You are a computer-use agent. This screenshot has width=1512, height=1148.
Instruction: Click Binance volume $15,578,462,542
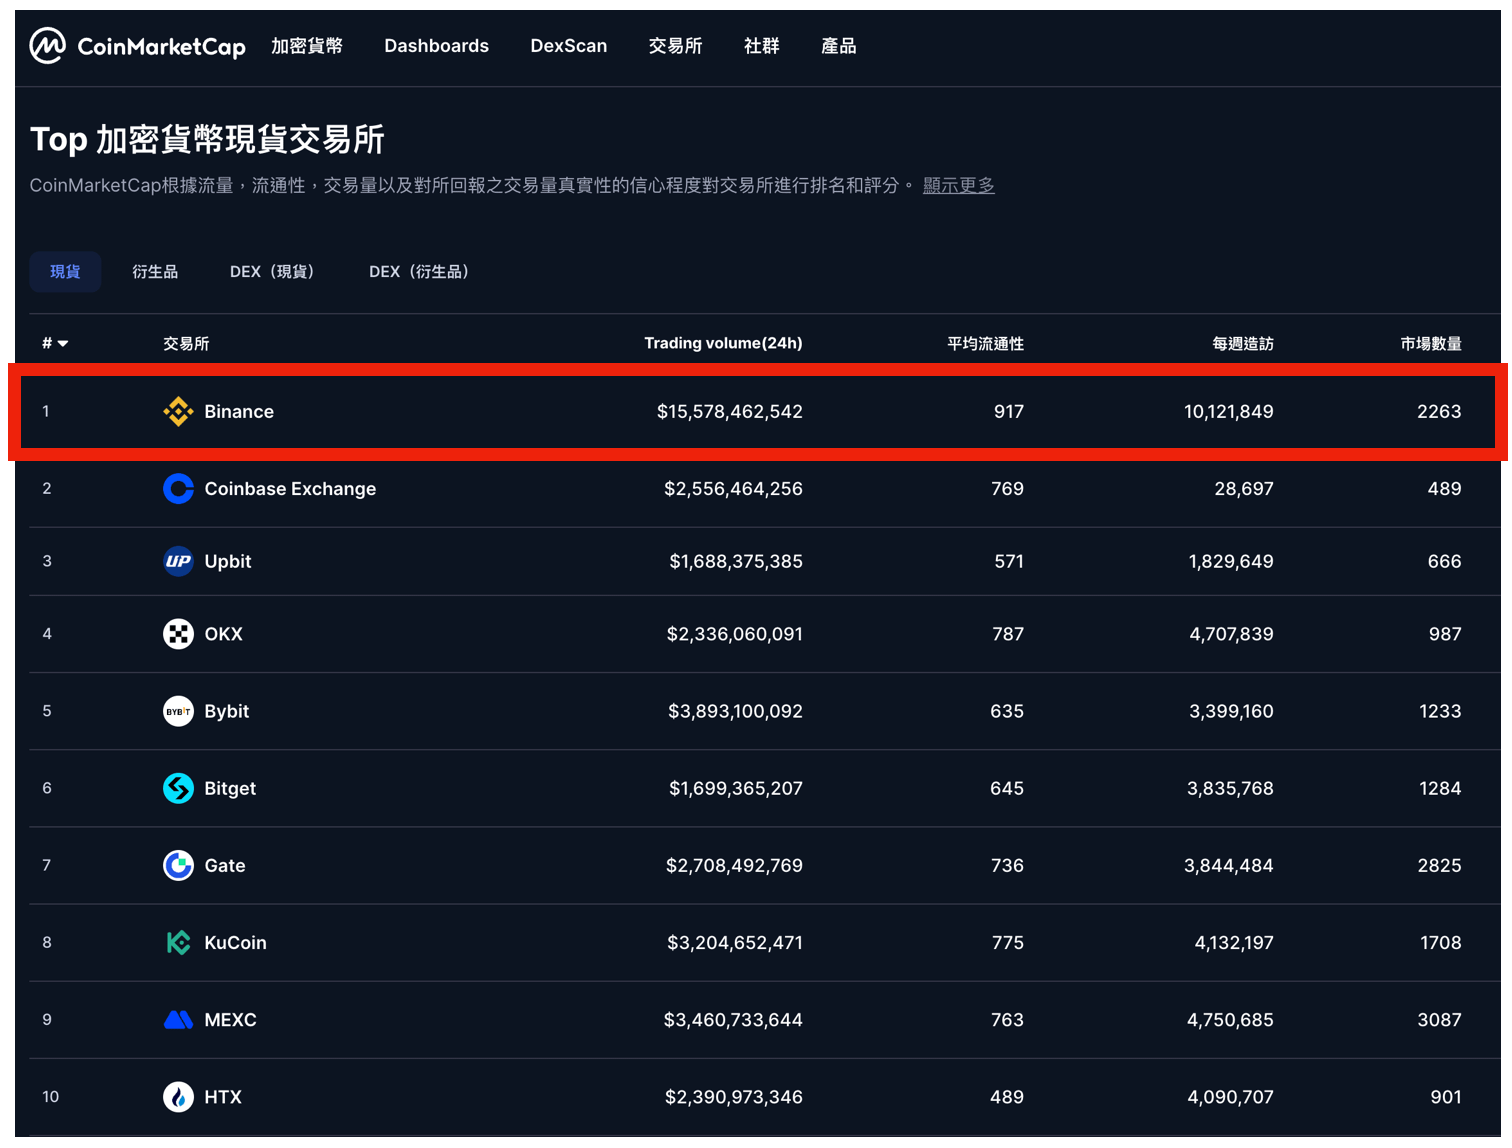730,411
